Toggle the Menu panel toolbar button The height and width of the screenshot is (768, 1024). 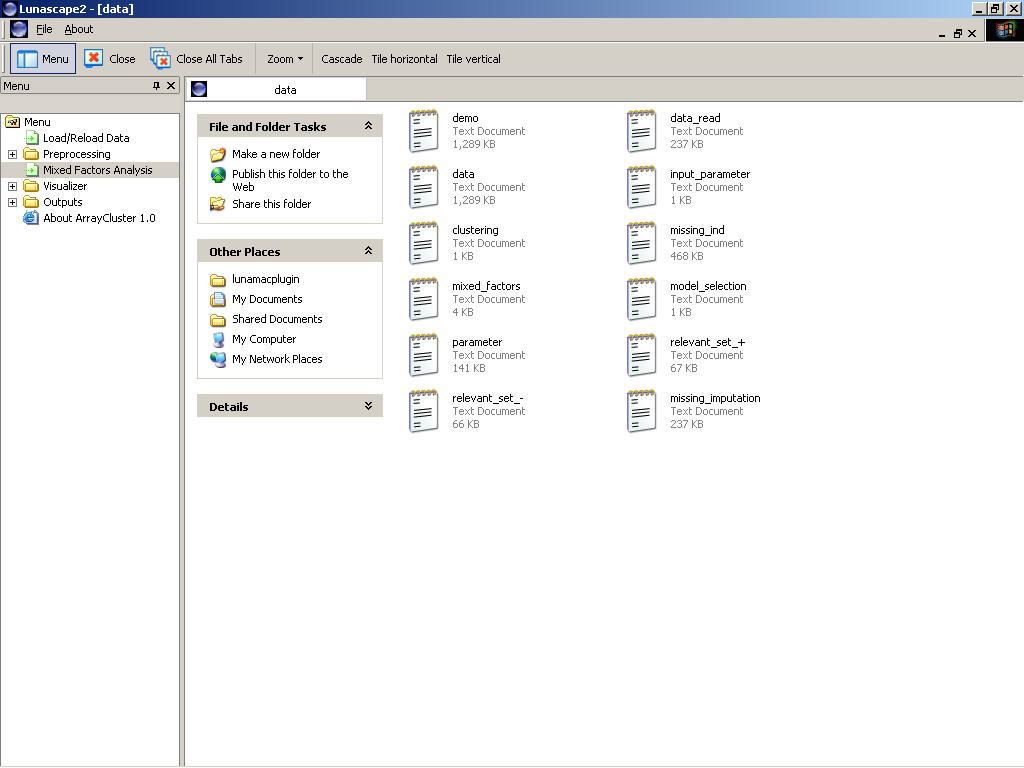click(43, 59)
